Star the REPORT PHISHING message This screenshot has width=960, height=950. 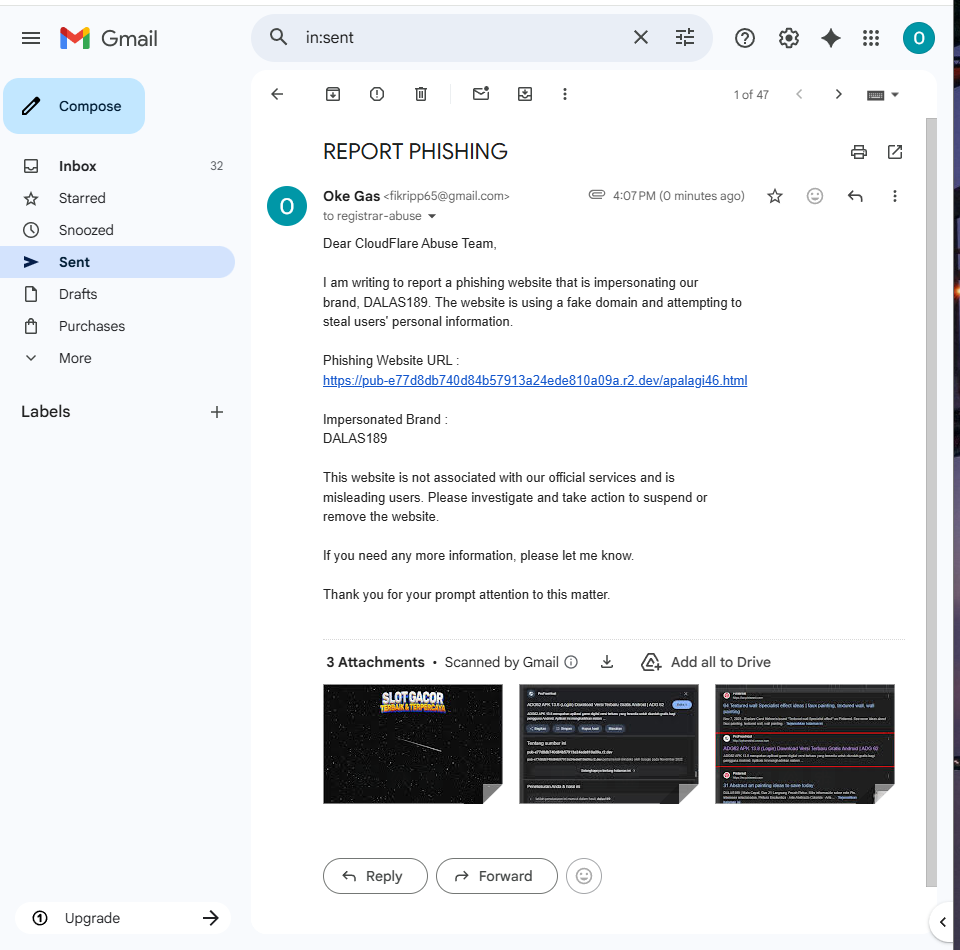(774, 196)
